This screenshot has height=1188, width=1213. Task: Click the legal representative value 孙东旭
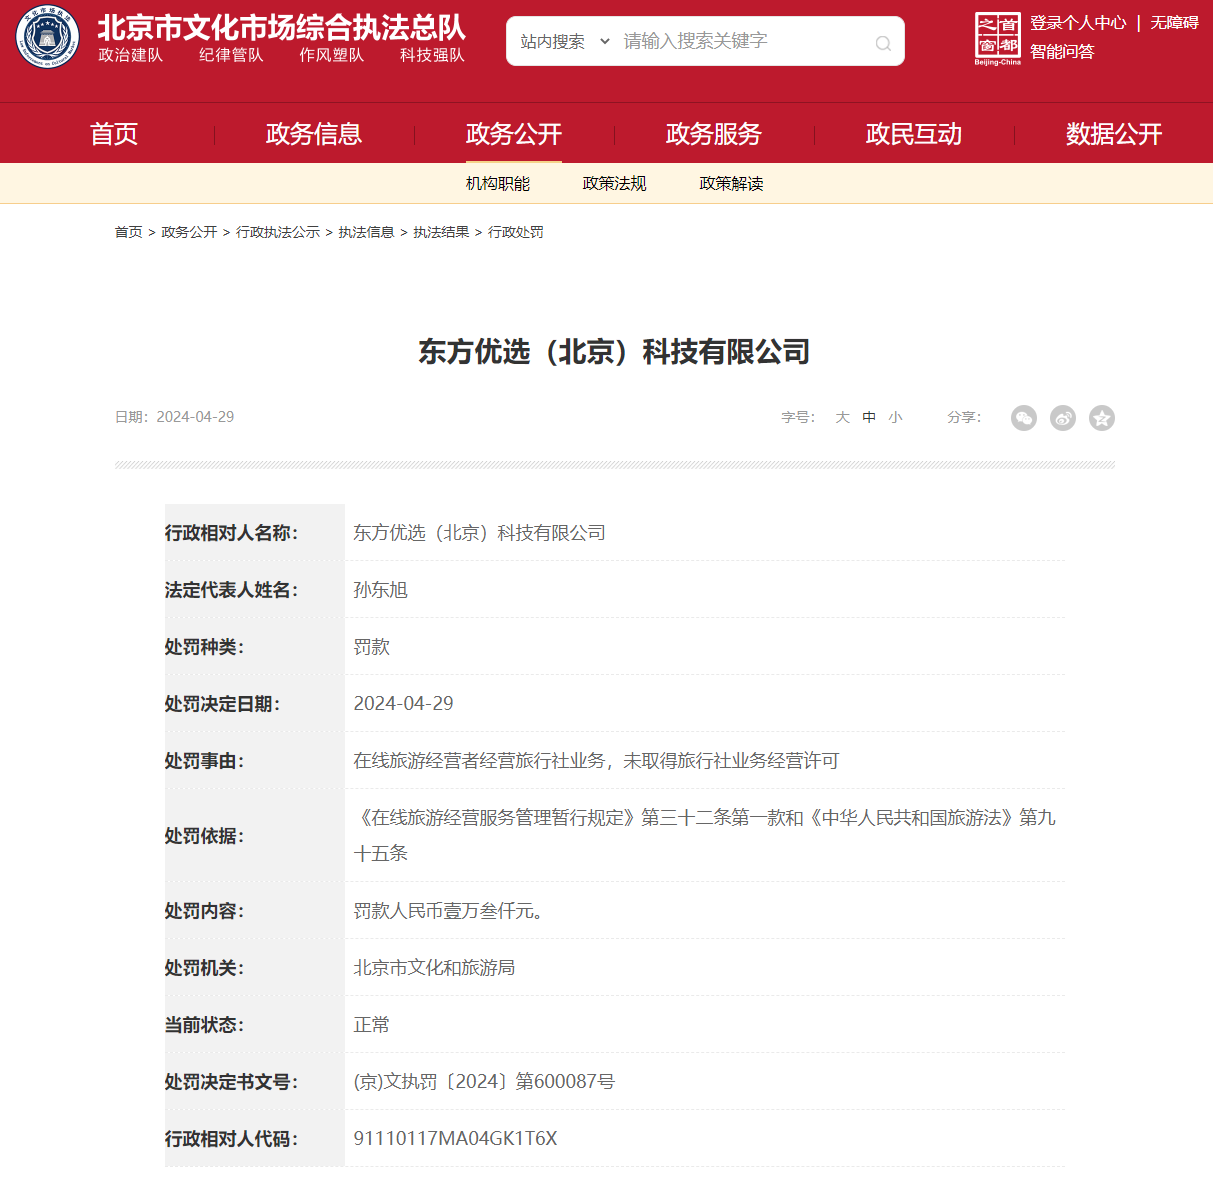(381, 590)
